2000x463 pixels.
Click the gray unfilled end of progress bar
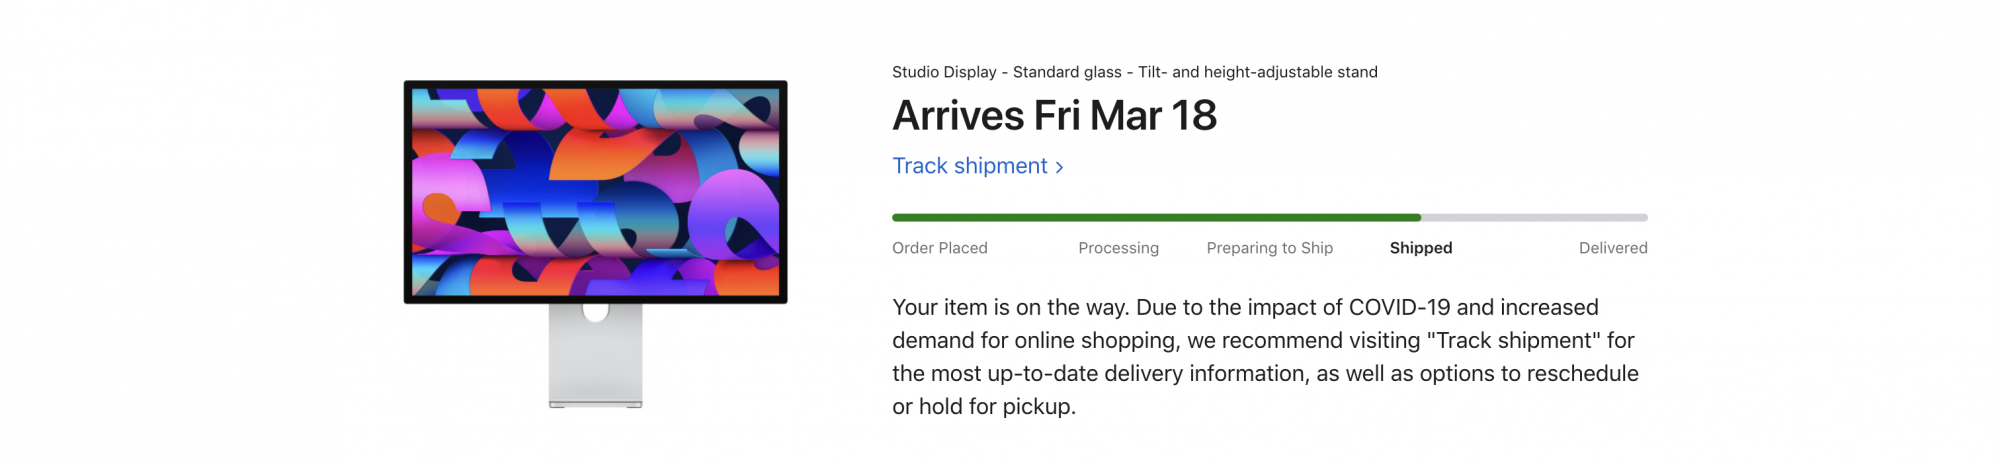click(1534, 217)
